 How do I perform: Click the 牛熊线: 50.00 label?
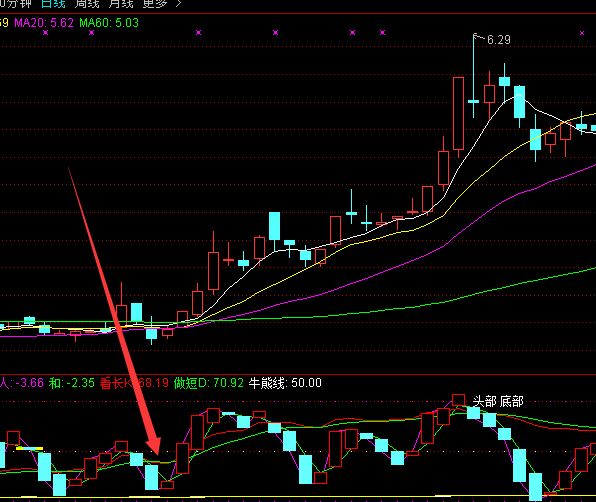[x=285, y=383]
